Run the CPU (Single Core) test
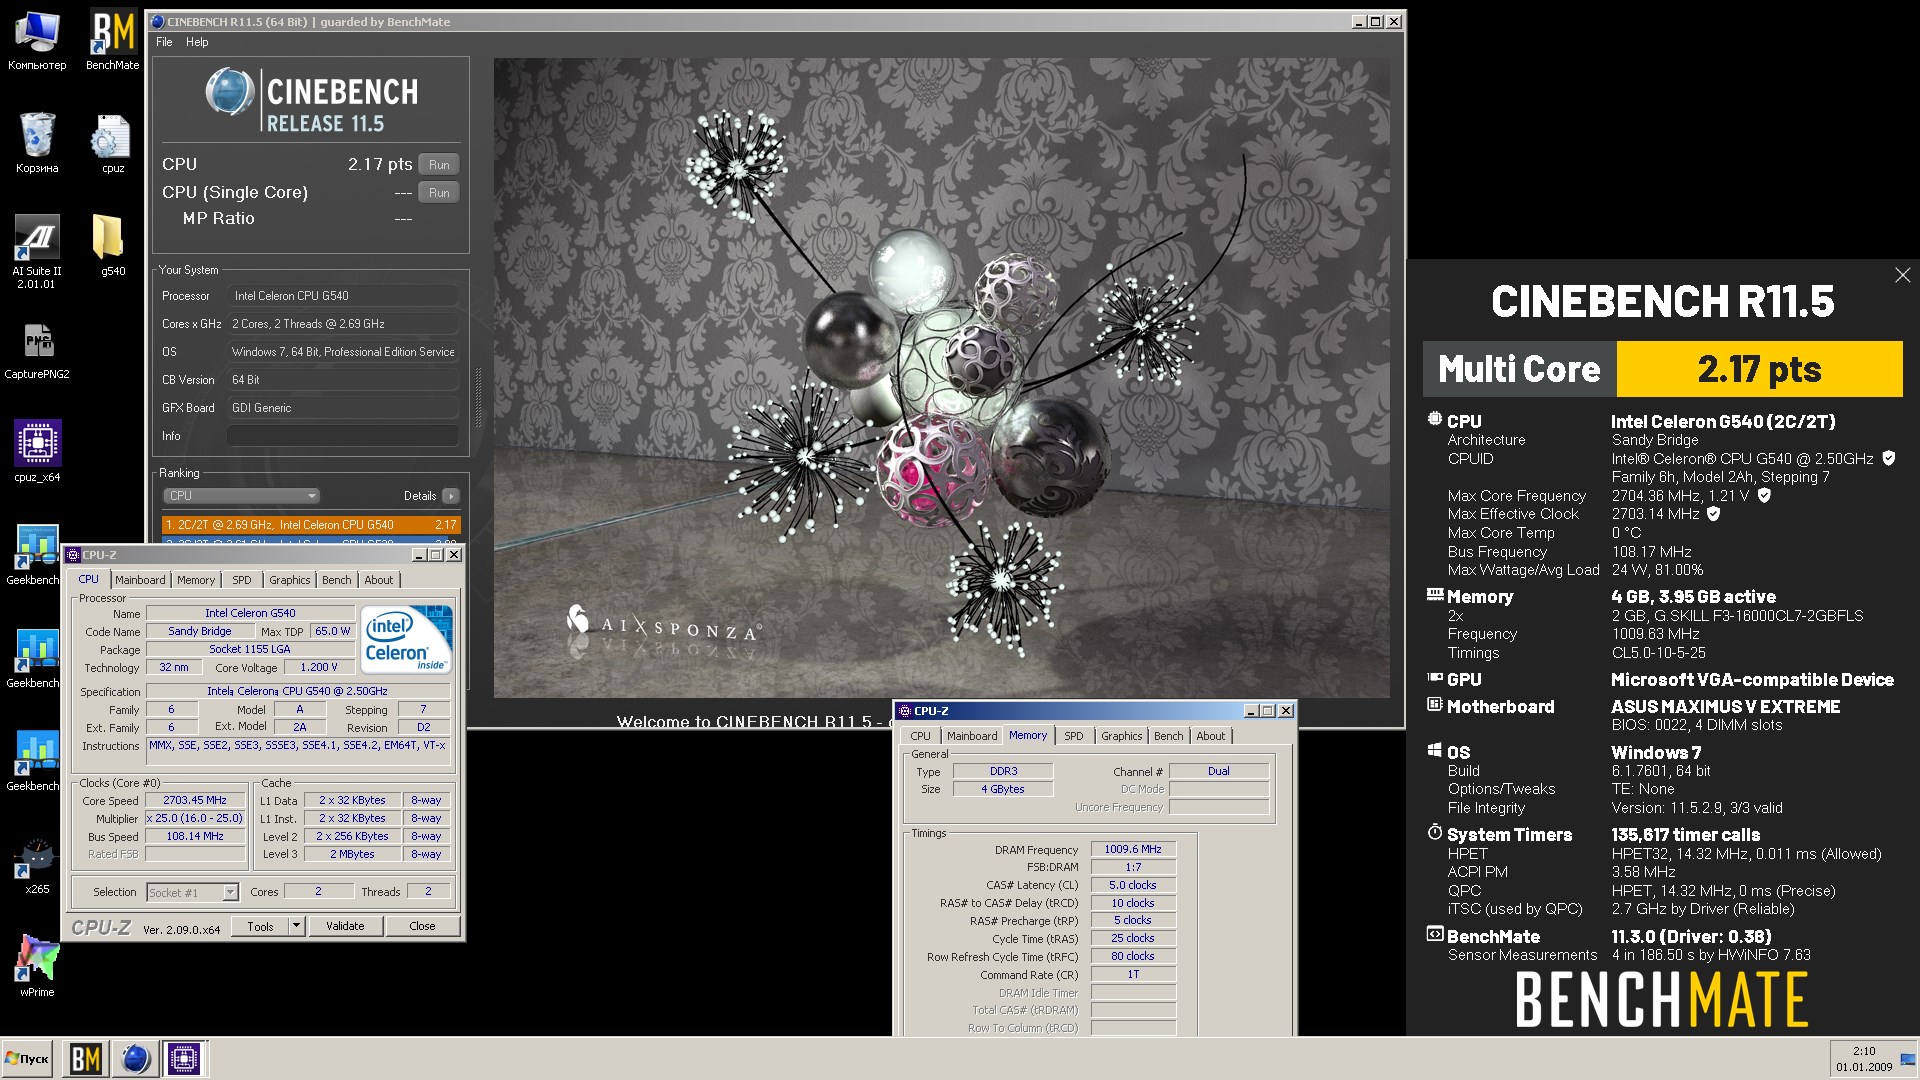The height and width of the screenshot is (1080, 1920). [439, 193]
